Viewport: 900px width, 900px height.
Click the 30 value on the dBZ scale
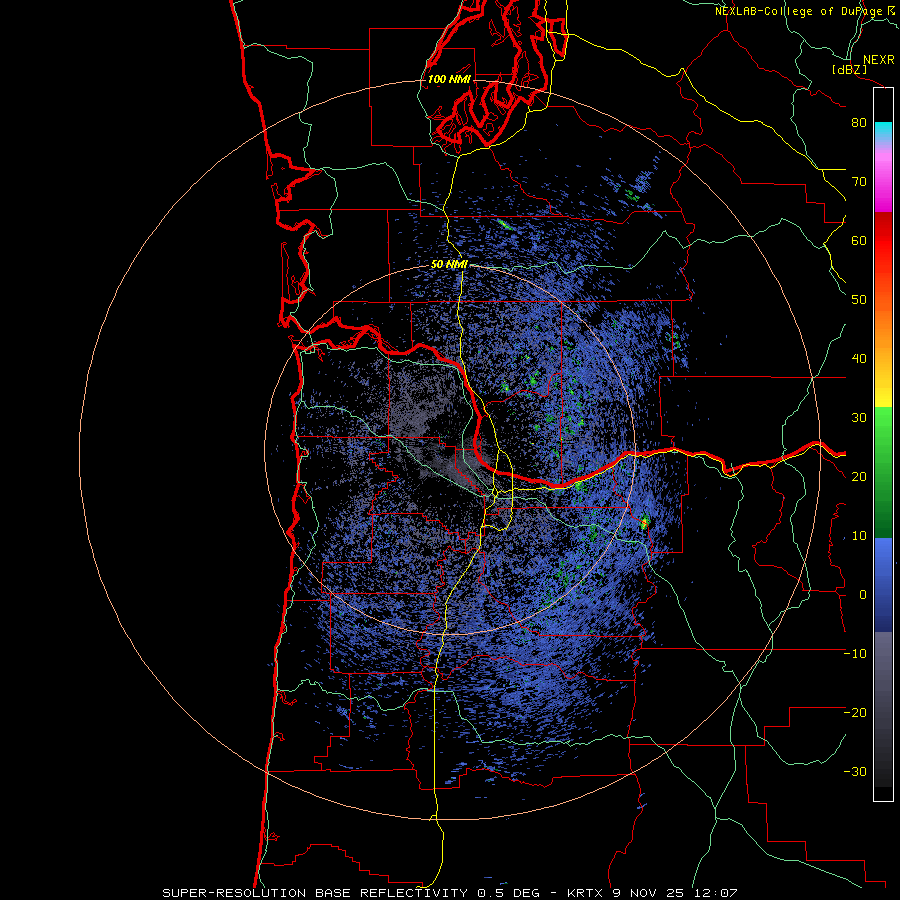pos(859,418)
